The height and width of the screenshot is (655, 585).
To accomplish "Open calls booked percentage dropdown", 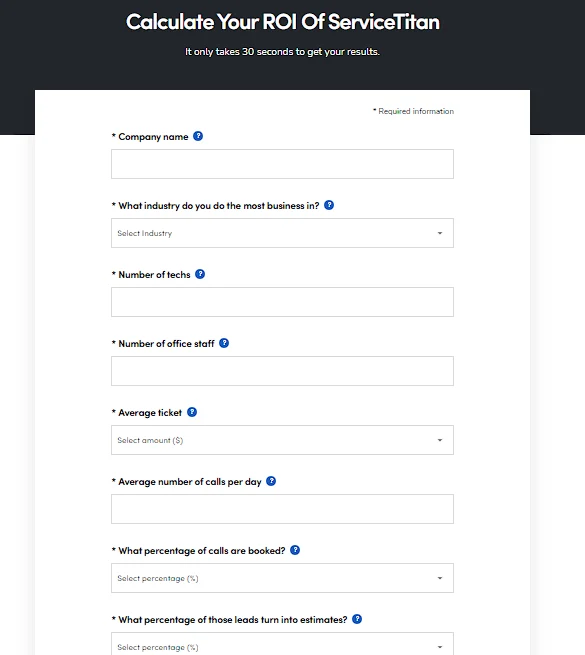I will pyautogui.click(x=282, y=578).
